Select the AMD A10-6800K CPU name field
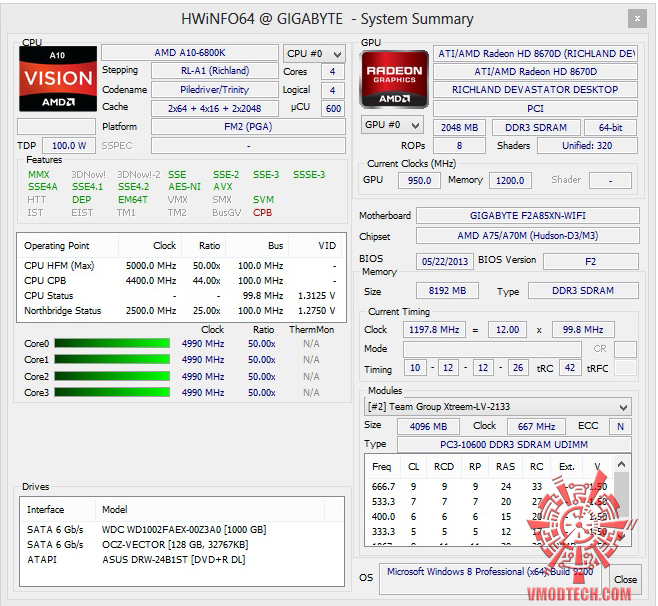This screenshot has height=606, width=658. (190, 53)
